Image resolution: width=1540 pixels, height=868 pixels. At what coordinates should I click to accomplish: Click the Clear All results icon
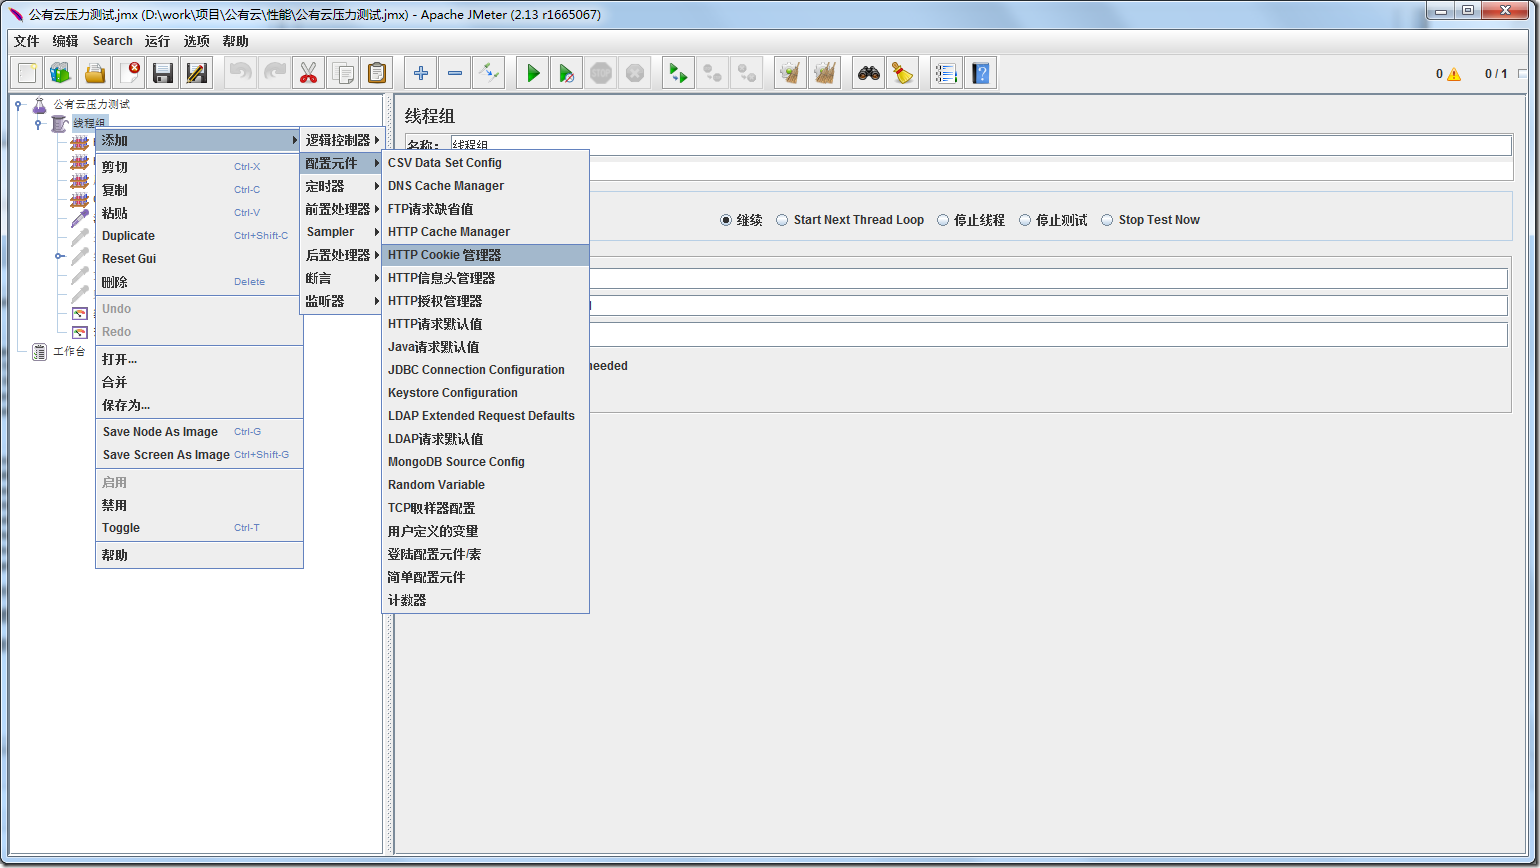[x=825, y=73]
